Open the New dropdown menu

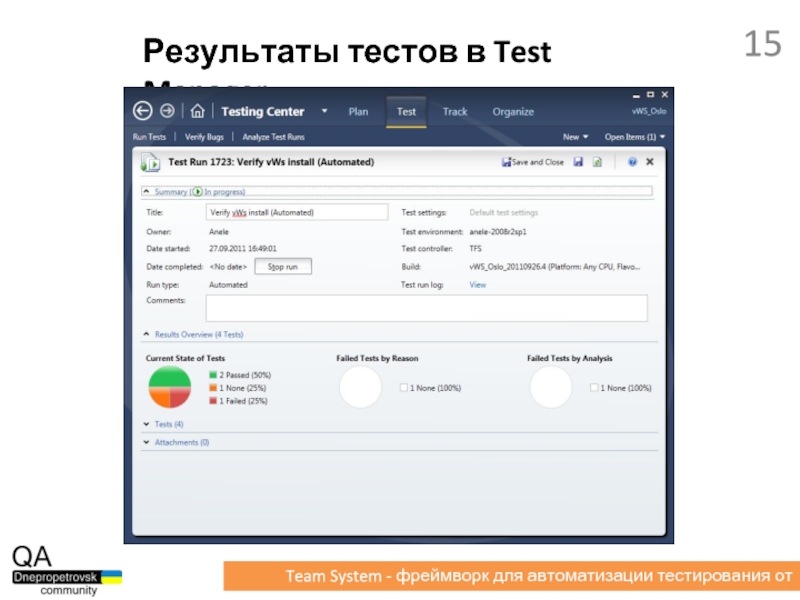(576, 137)
